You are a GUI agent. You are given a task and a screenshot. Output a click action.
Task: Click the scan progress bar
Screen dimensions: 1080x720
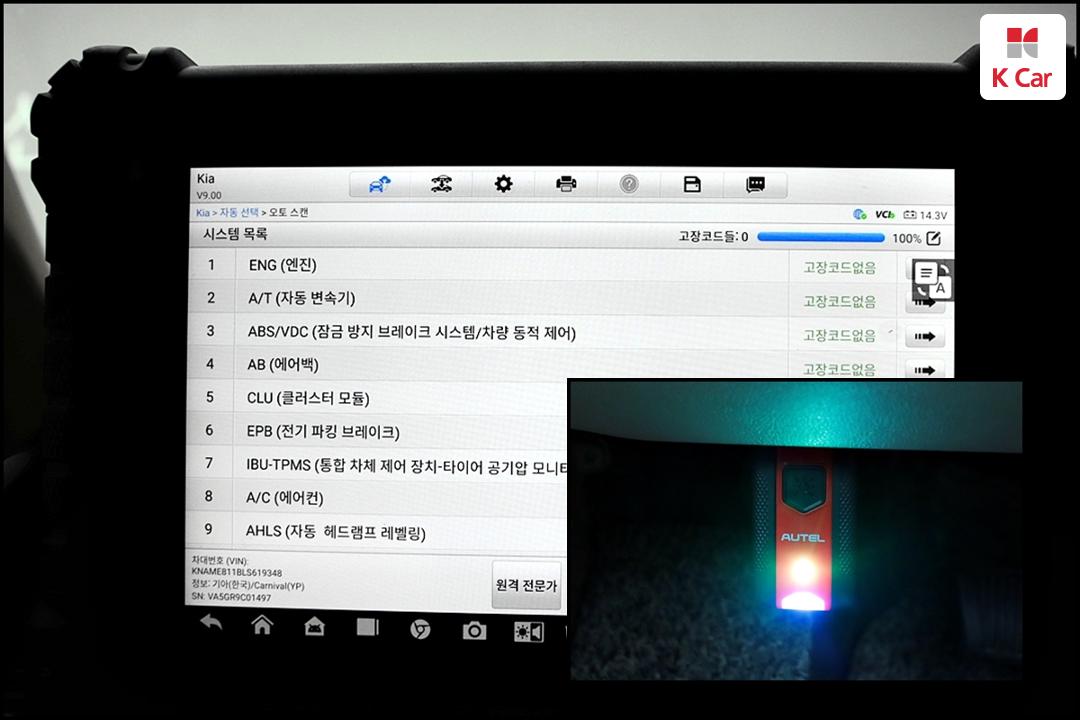point(820,238)
